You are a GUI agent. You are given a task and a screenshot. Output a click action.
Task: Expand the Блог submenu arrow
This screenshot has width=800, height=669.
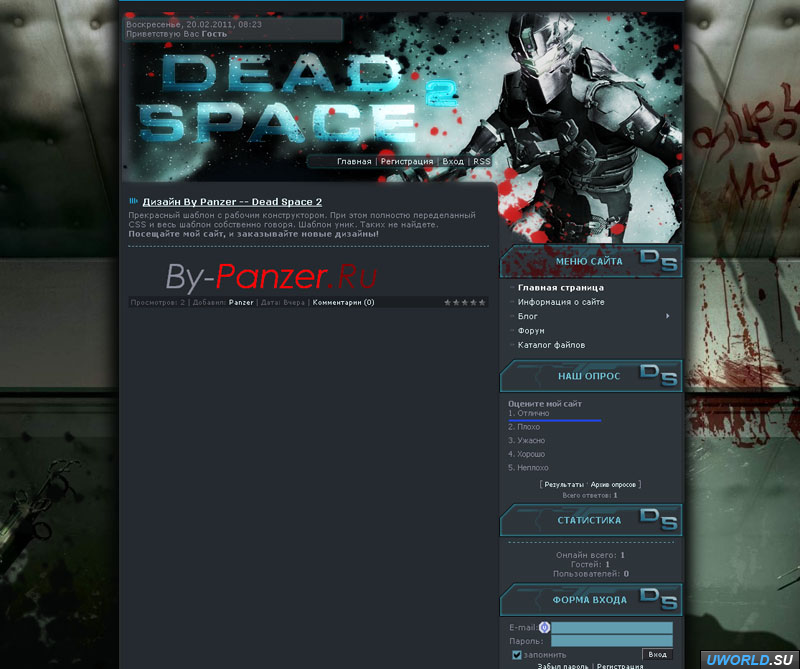click(x=667, y=316)
